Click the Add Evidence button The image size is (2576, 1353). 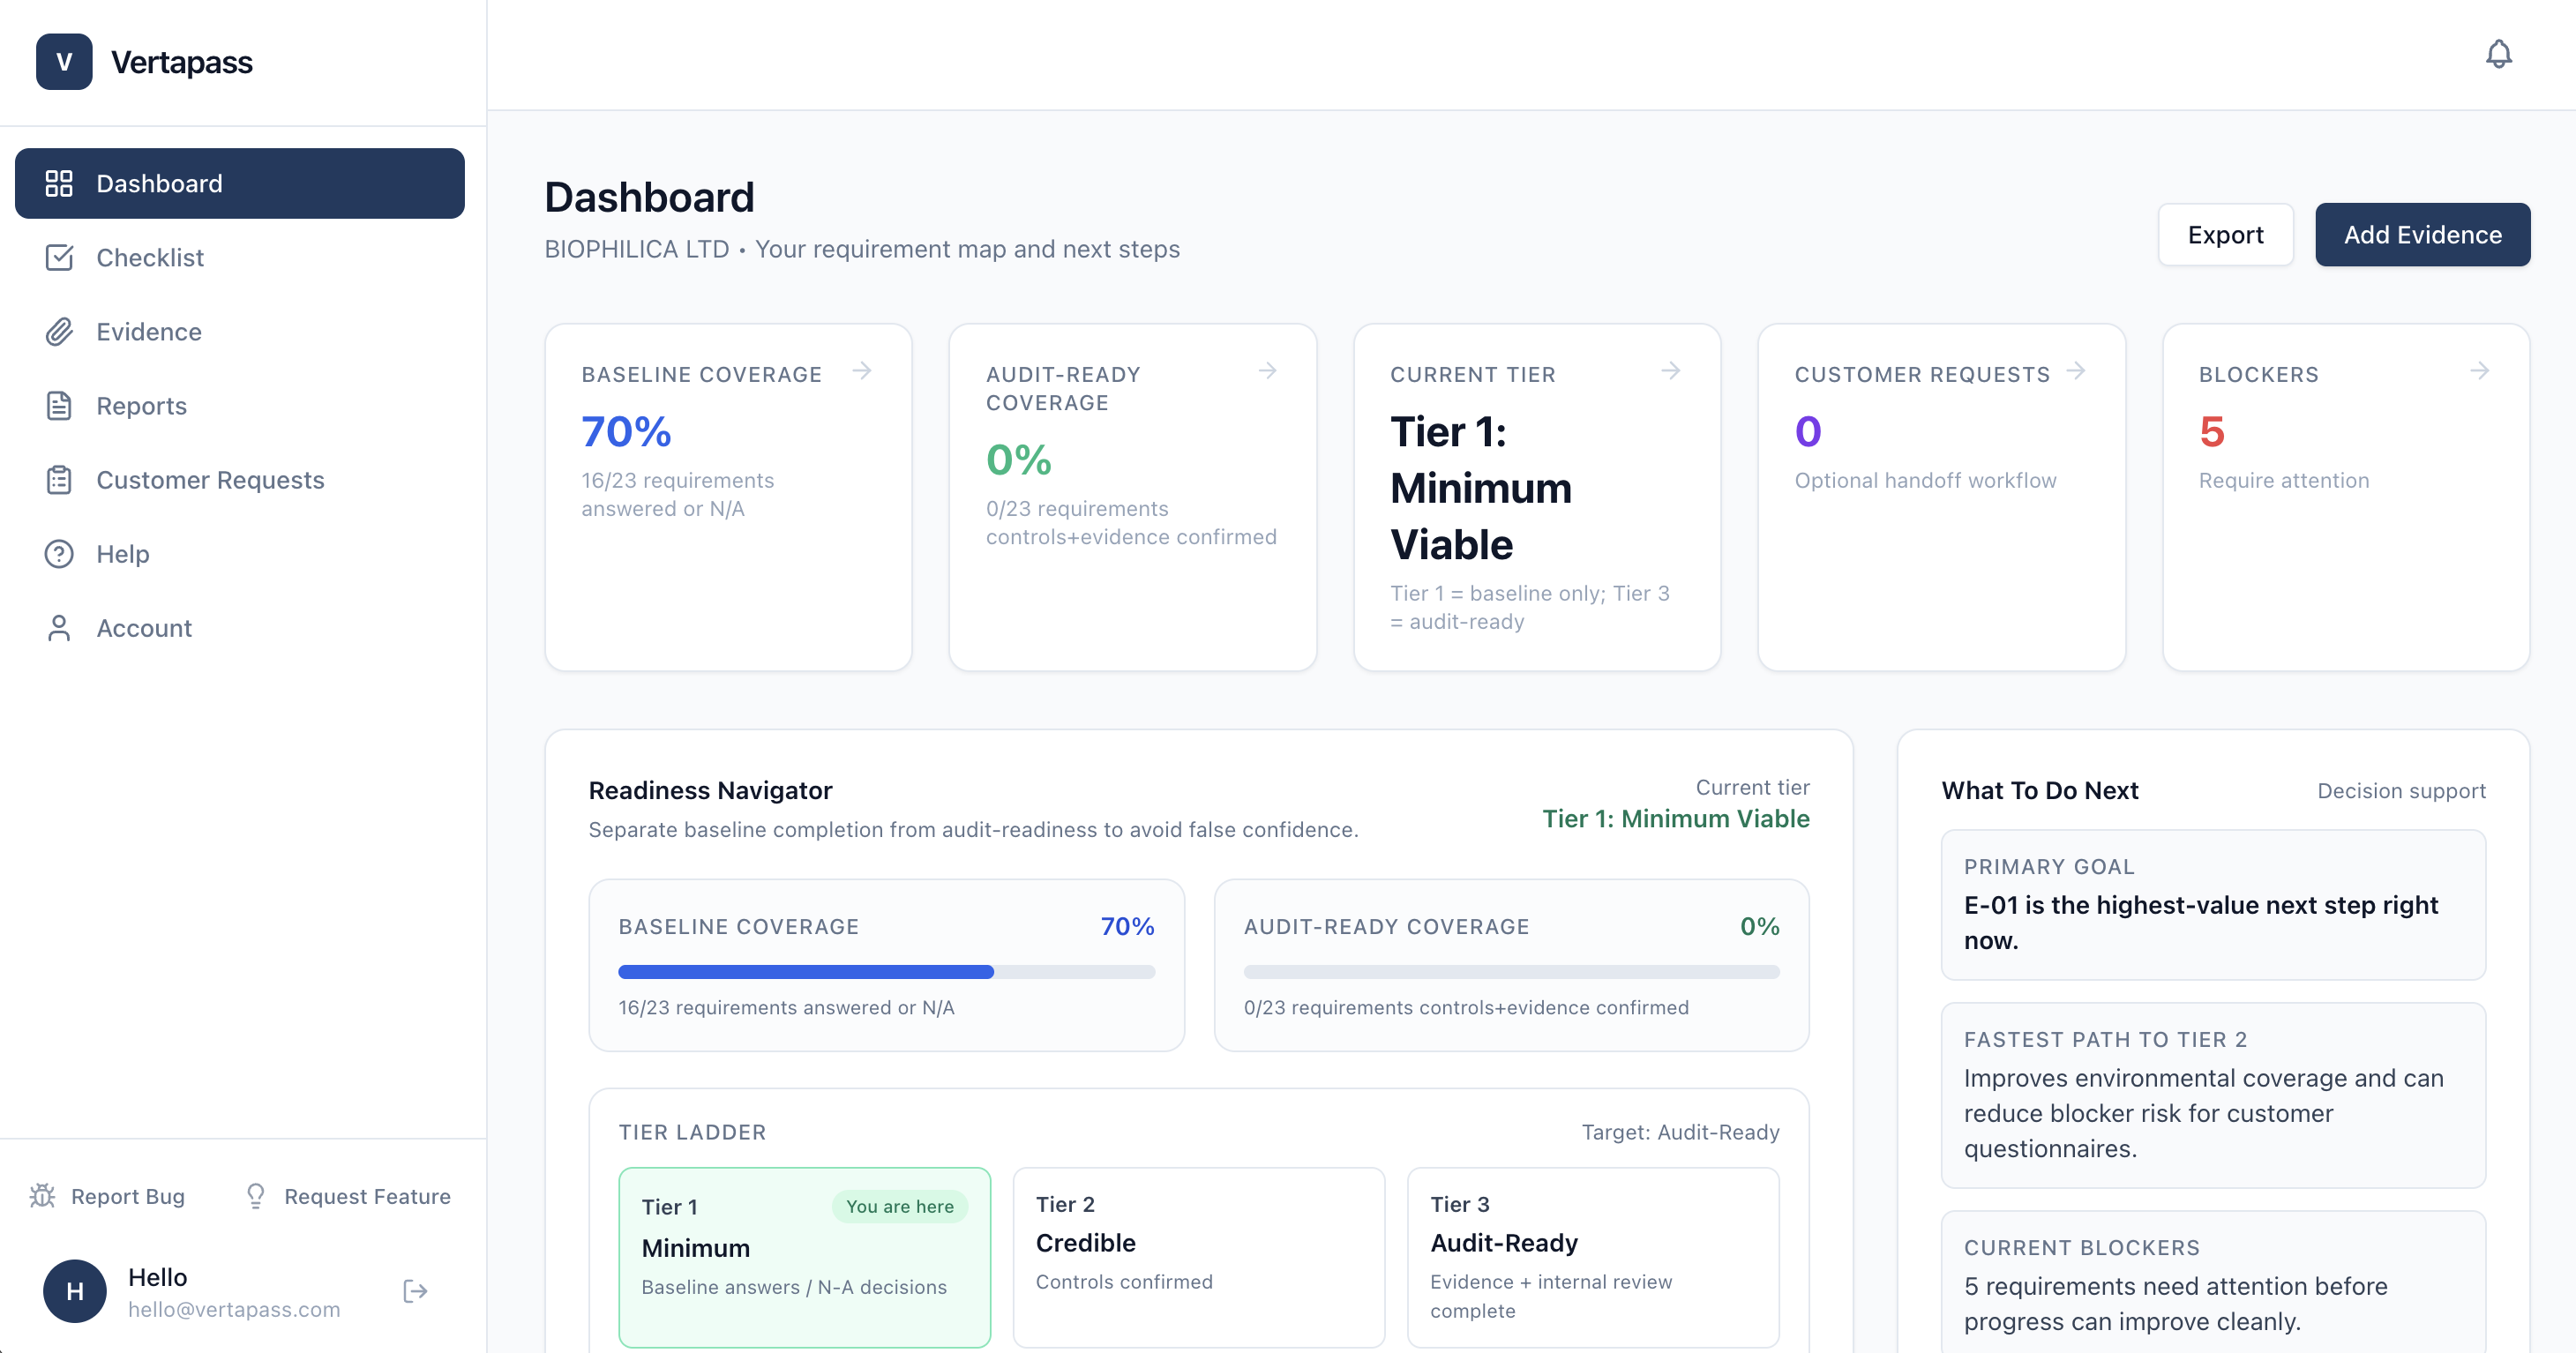click(2422, 234)
